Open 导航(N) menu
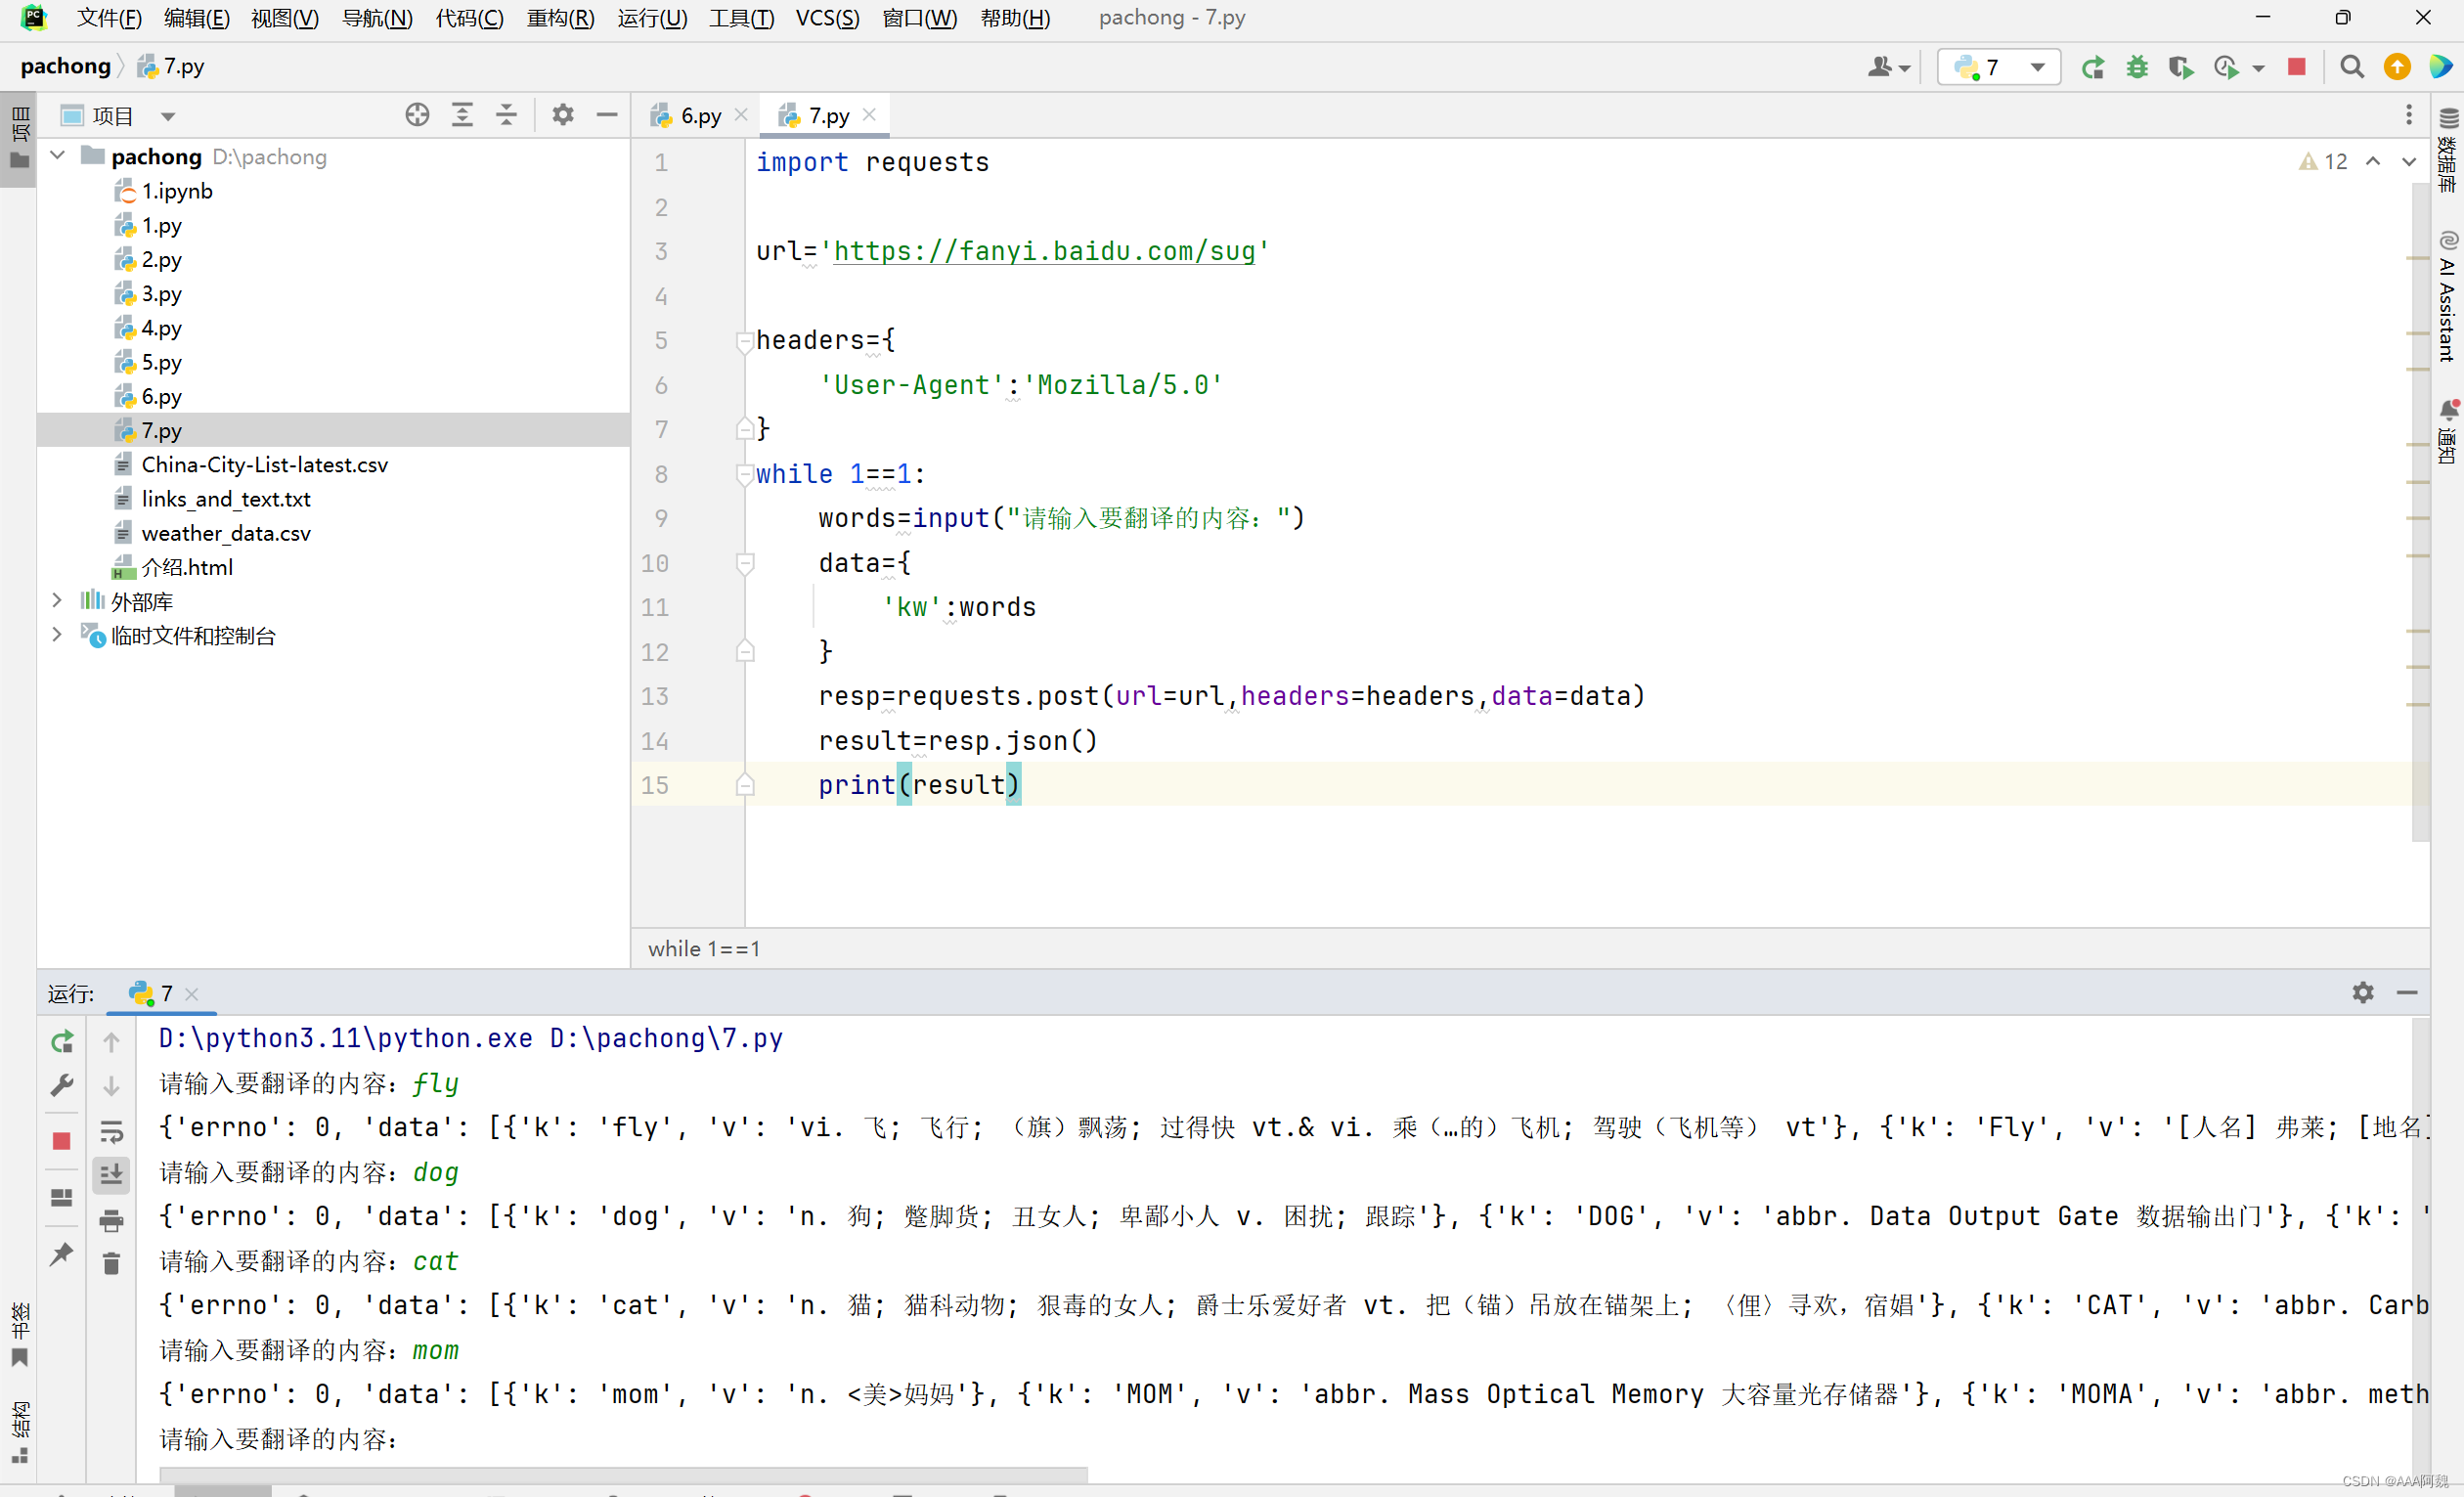 (x=377, y=18)
